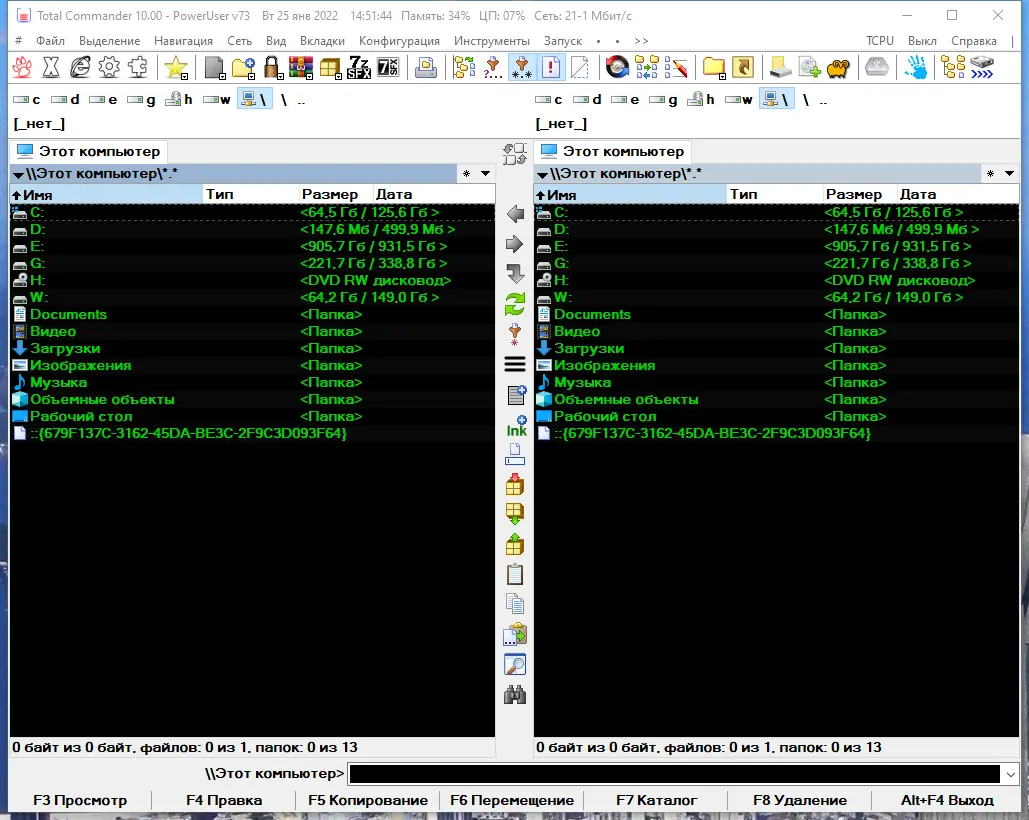
Task: Open the new folder plus dropdown button
Action: [243, 67]
